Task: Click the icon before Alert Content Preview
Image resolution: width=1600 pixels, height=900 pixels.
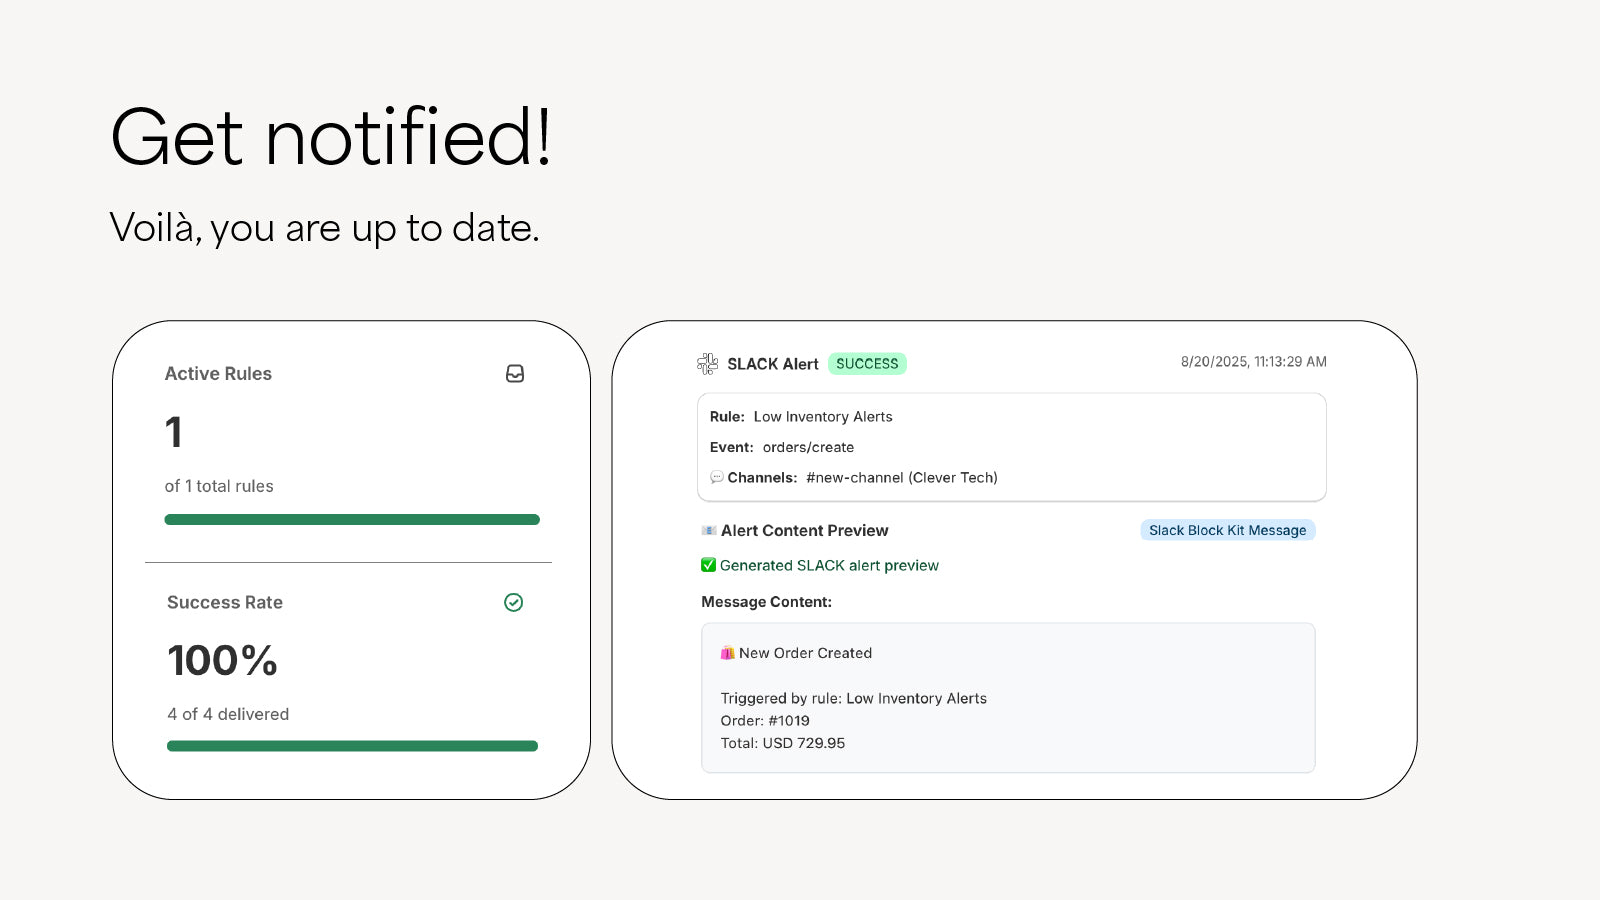Action: pyautogui.click(x=709, y=531)
